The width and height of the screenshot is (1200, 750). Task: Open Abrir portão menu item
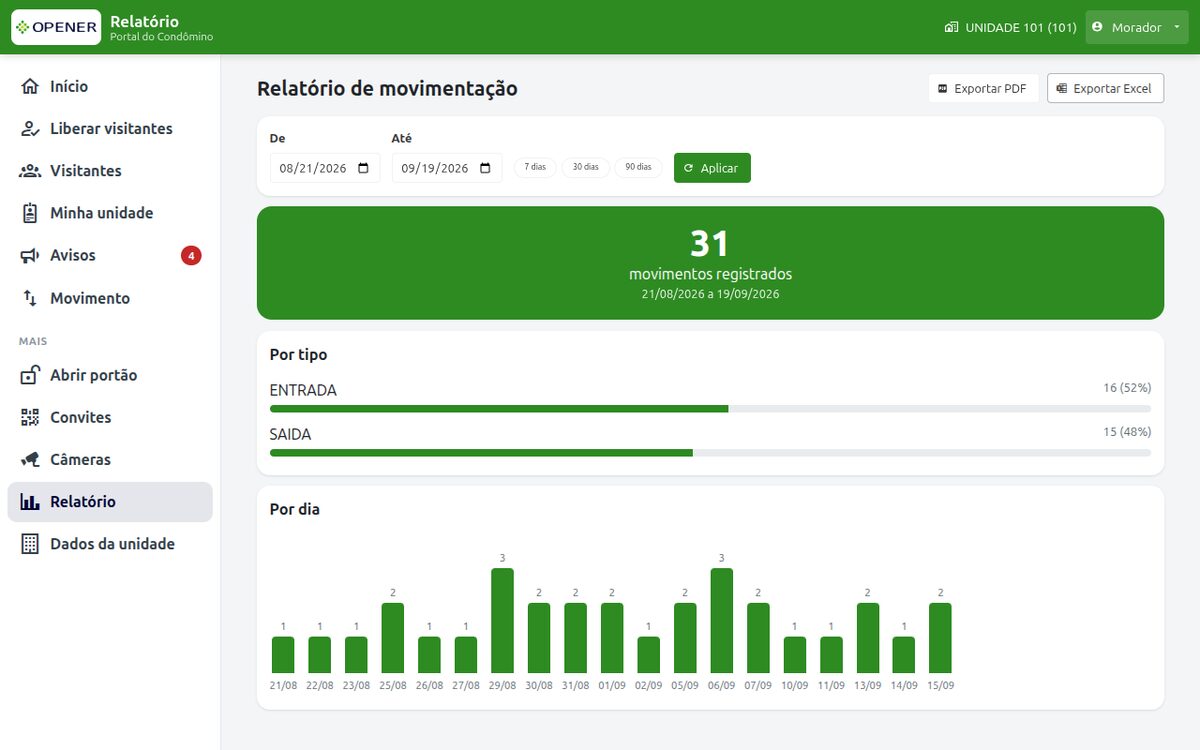click(x=110, y=375)
